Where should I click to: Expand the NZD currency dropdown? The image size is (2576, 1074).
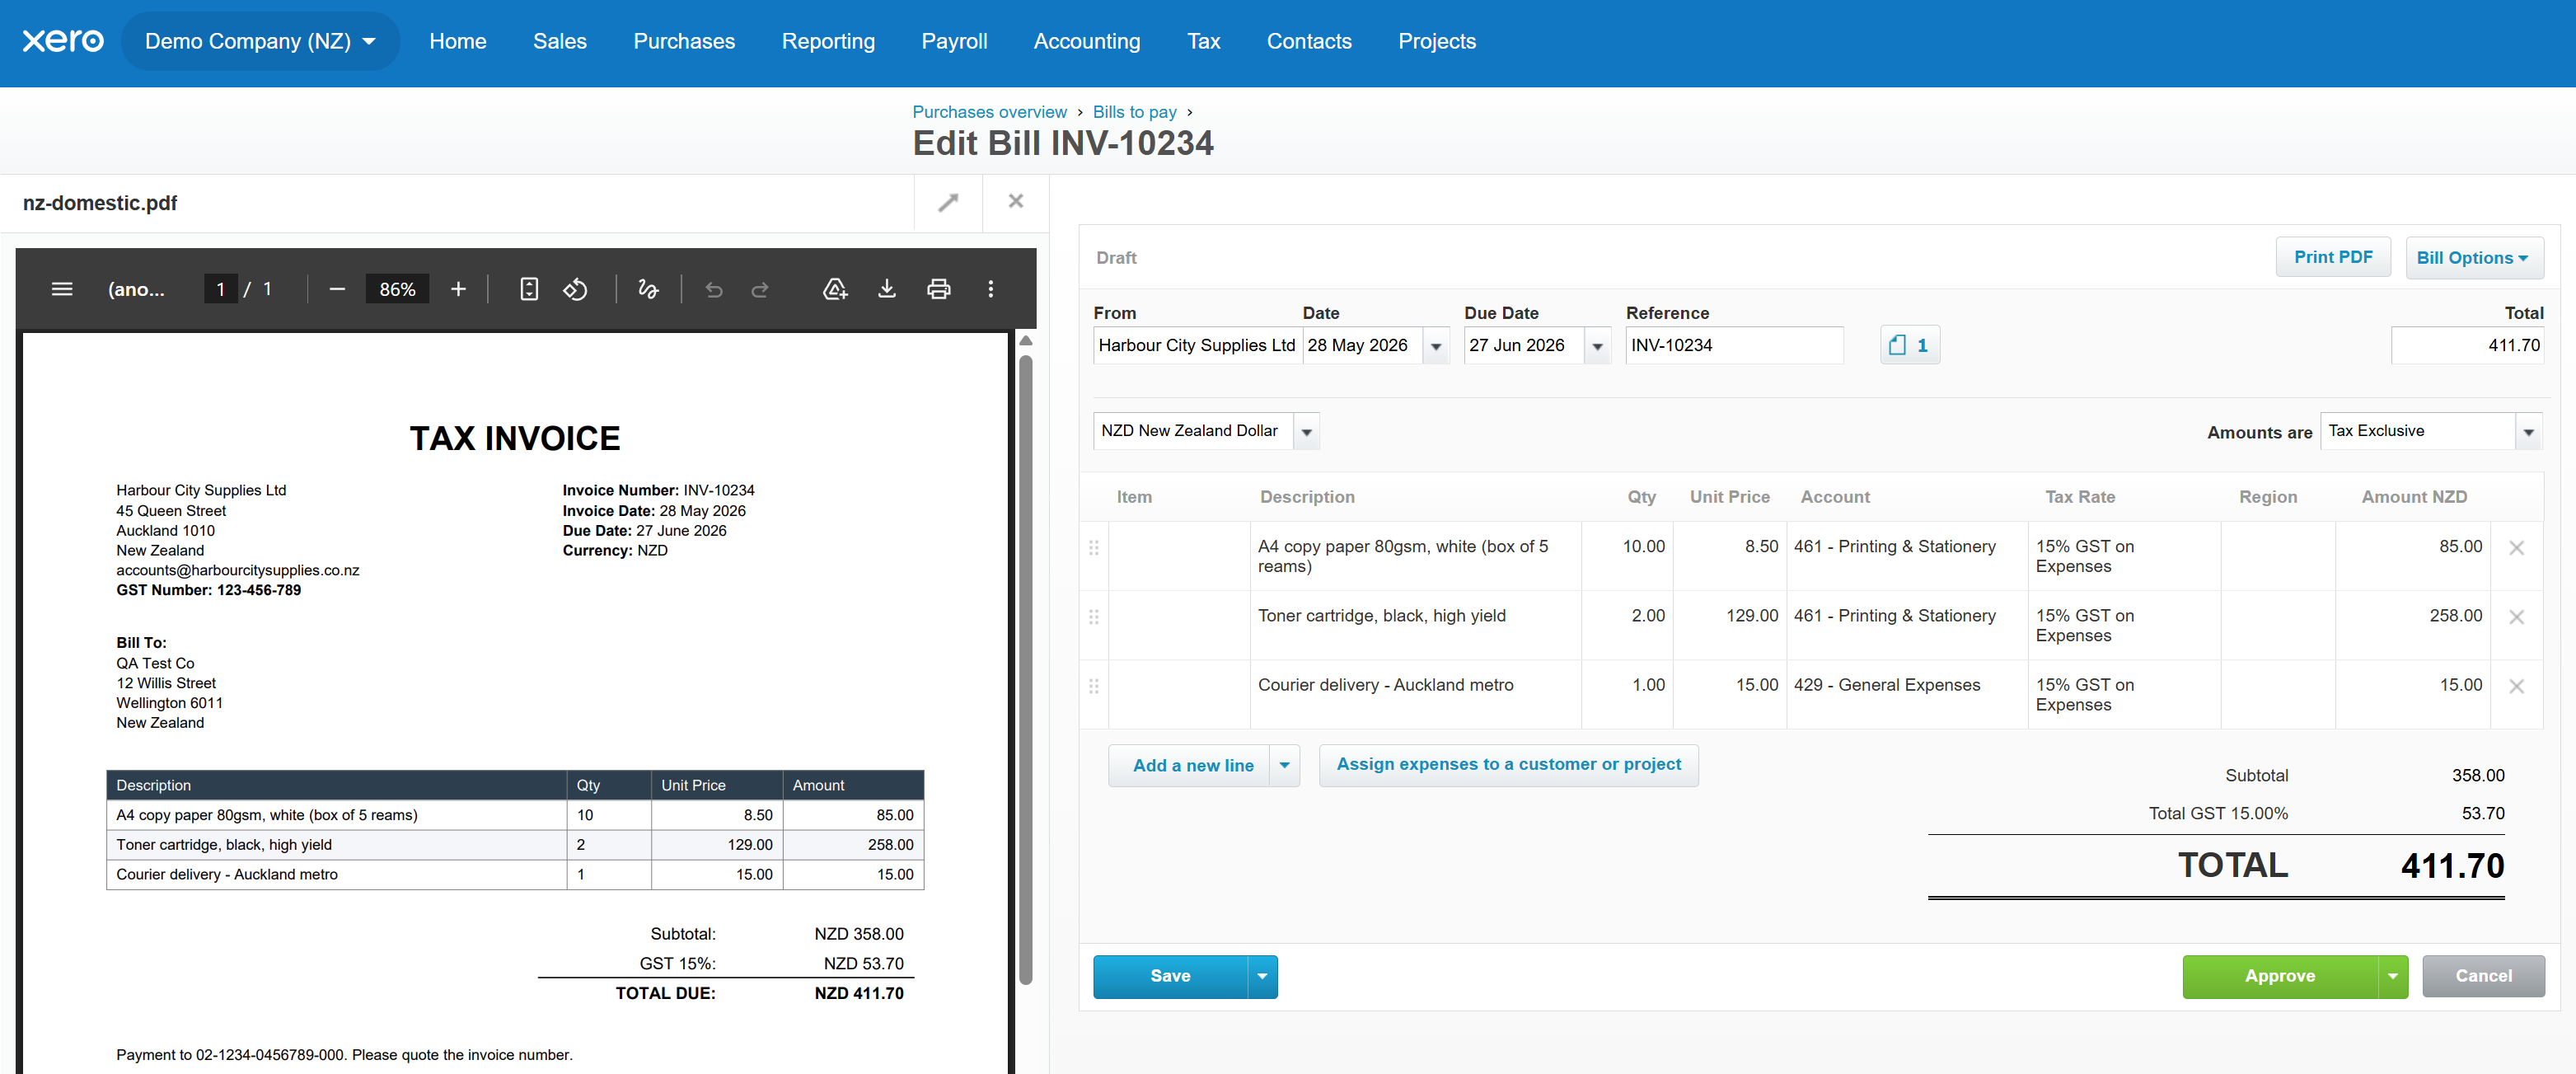pos(1306,431)
